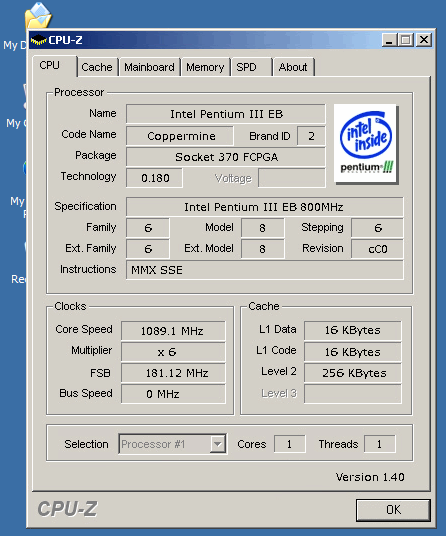446x536 pixels.
Task: Click the L1 Data '16 KBytes' field
Action: click(353, 330)
